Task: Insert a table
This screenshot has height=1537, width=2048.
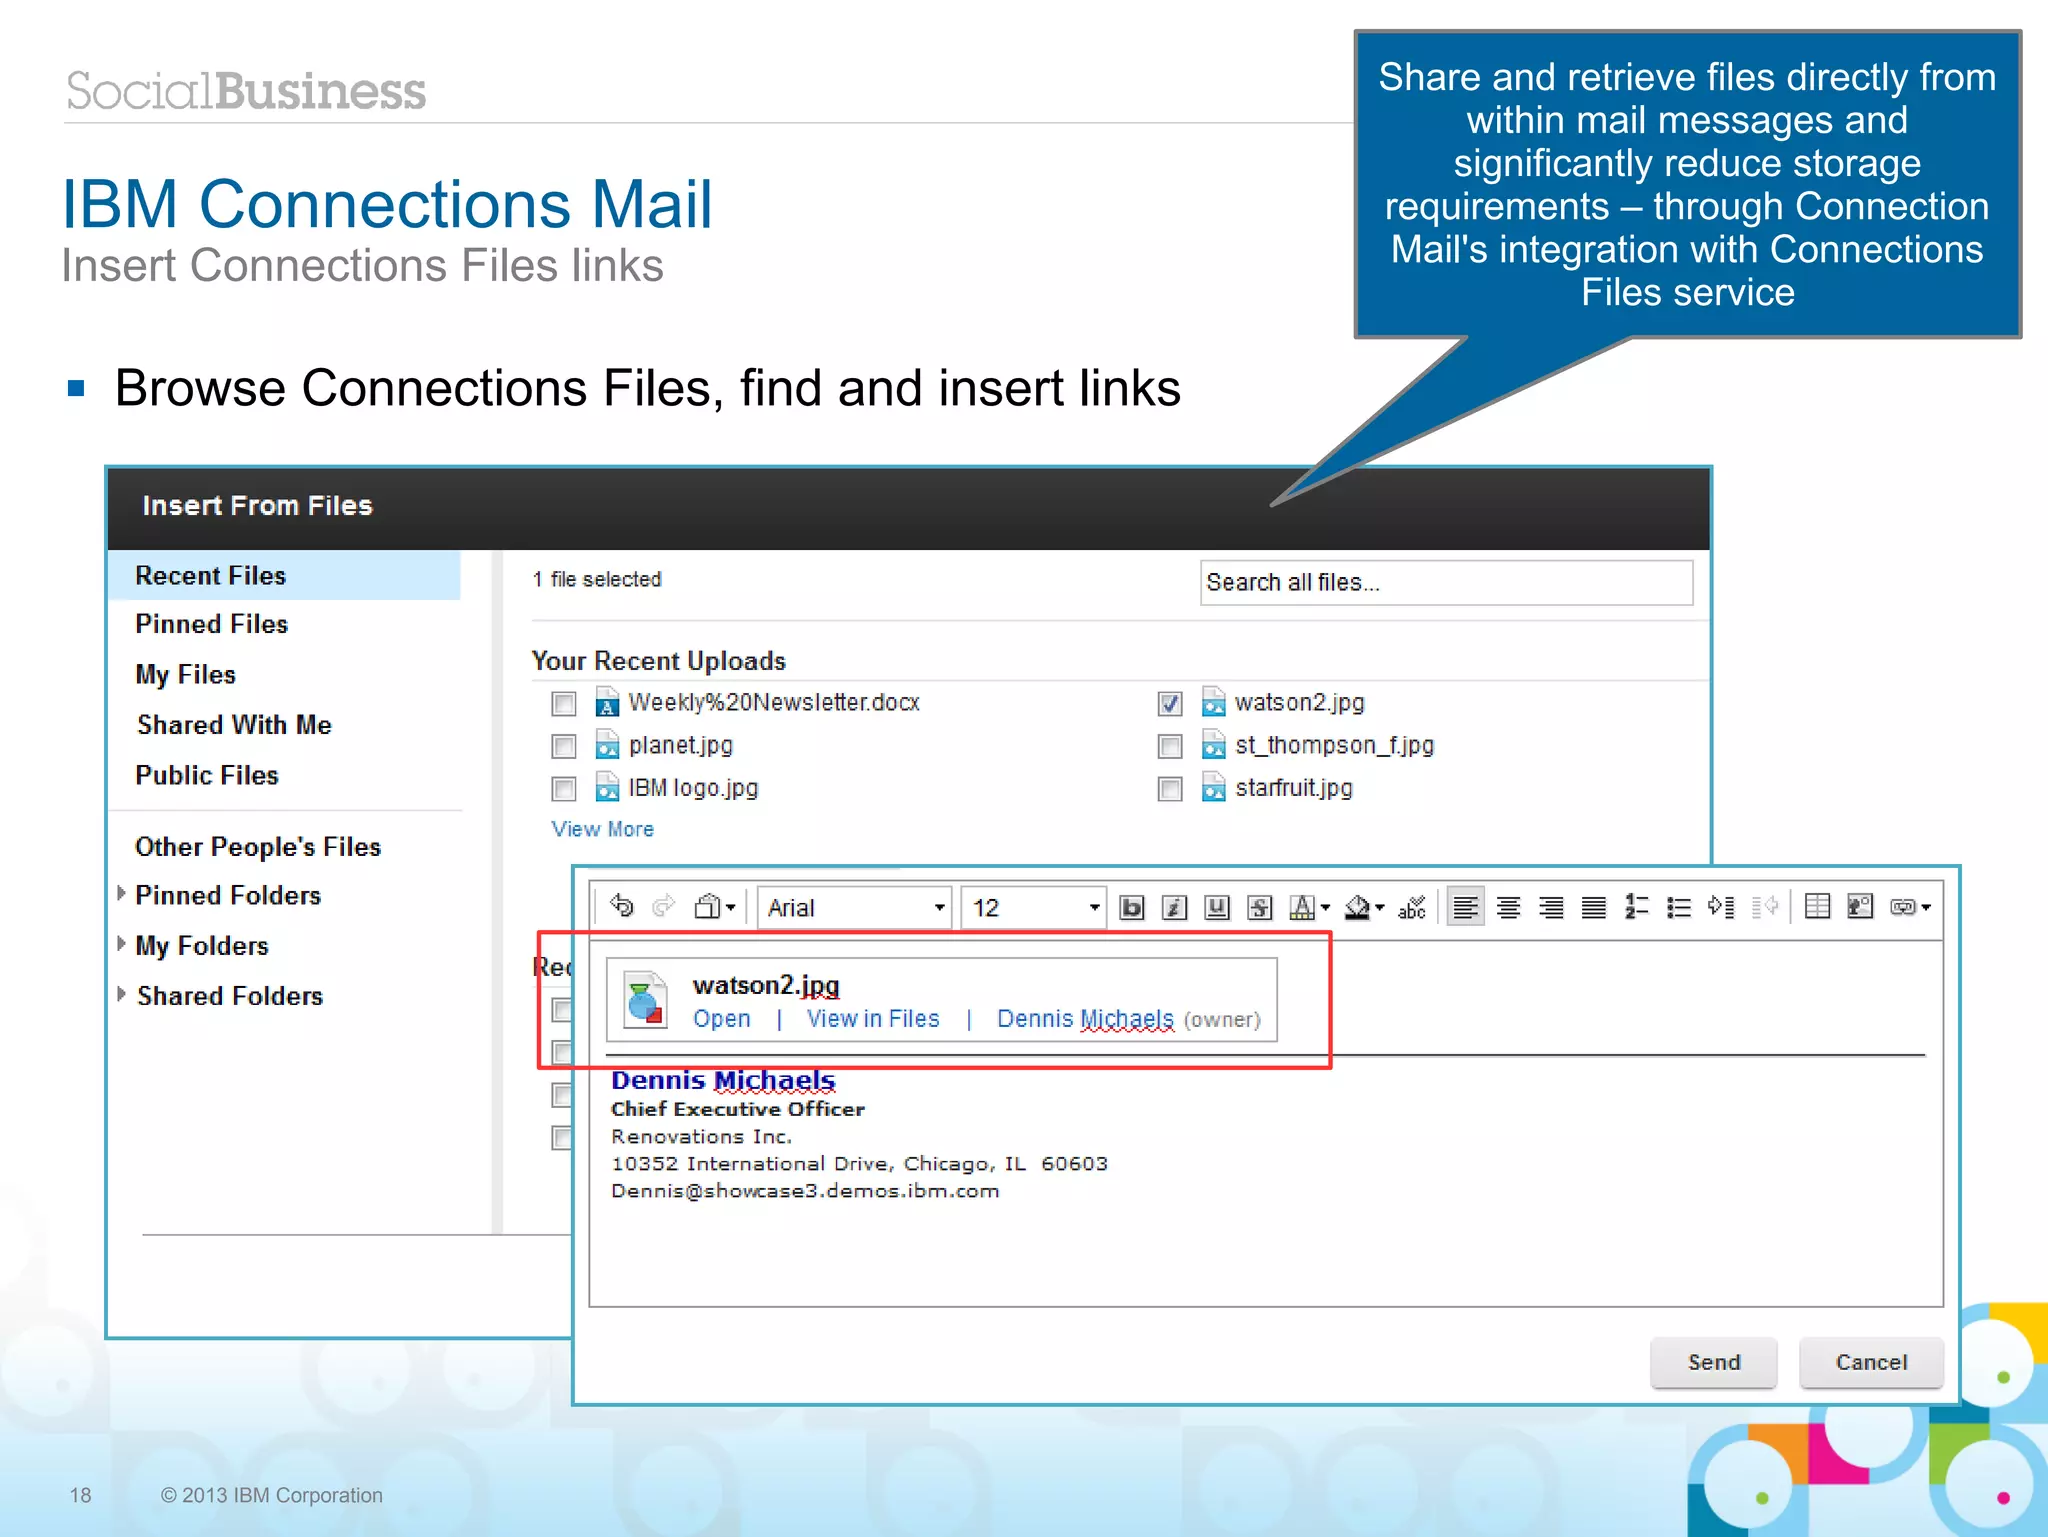Action: [1818, 906]
